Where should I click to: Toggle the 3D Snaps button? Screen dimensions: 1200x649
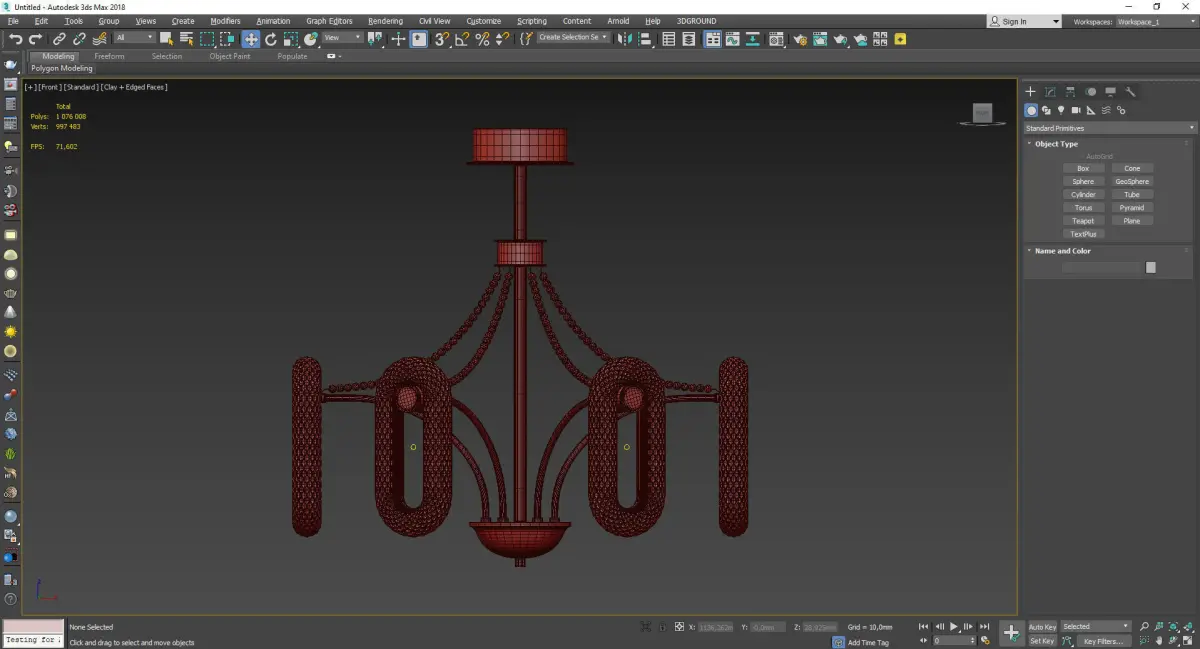pos(441,39)
